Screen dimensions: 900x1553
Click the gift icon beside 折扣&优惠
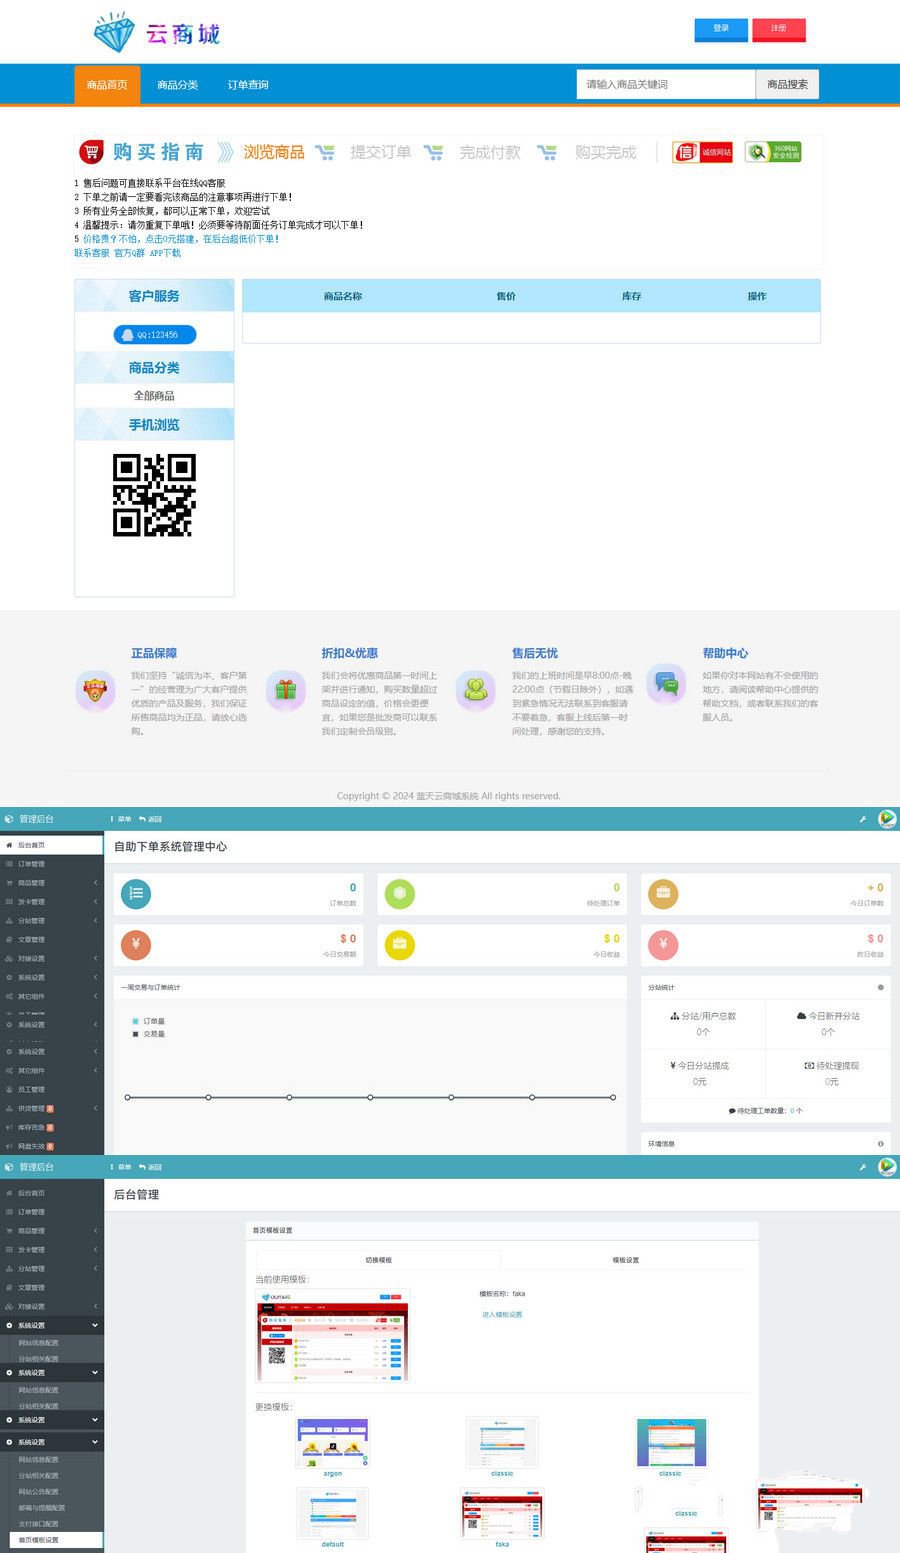(286, 690)
